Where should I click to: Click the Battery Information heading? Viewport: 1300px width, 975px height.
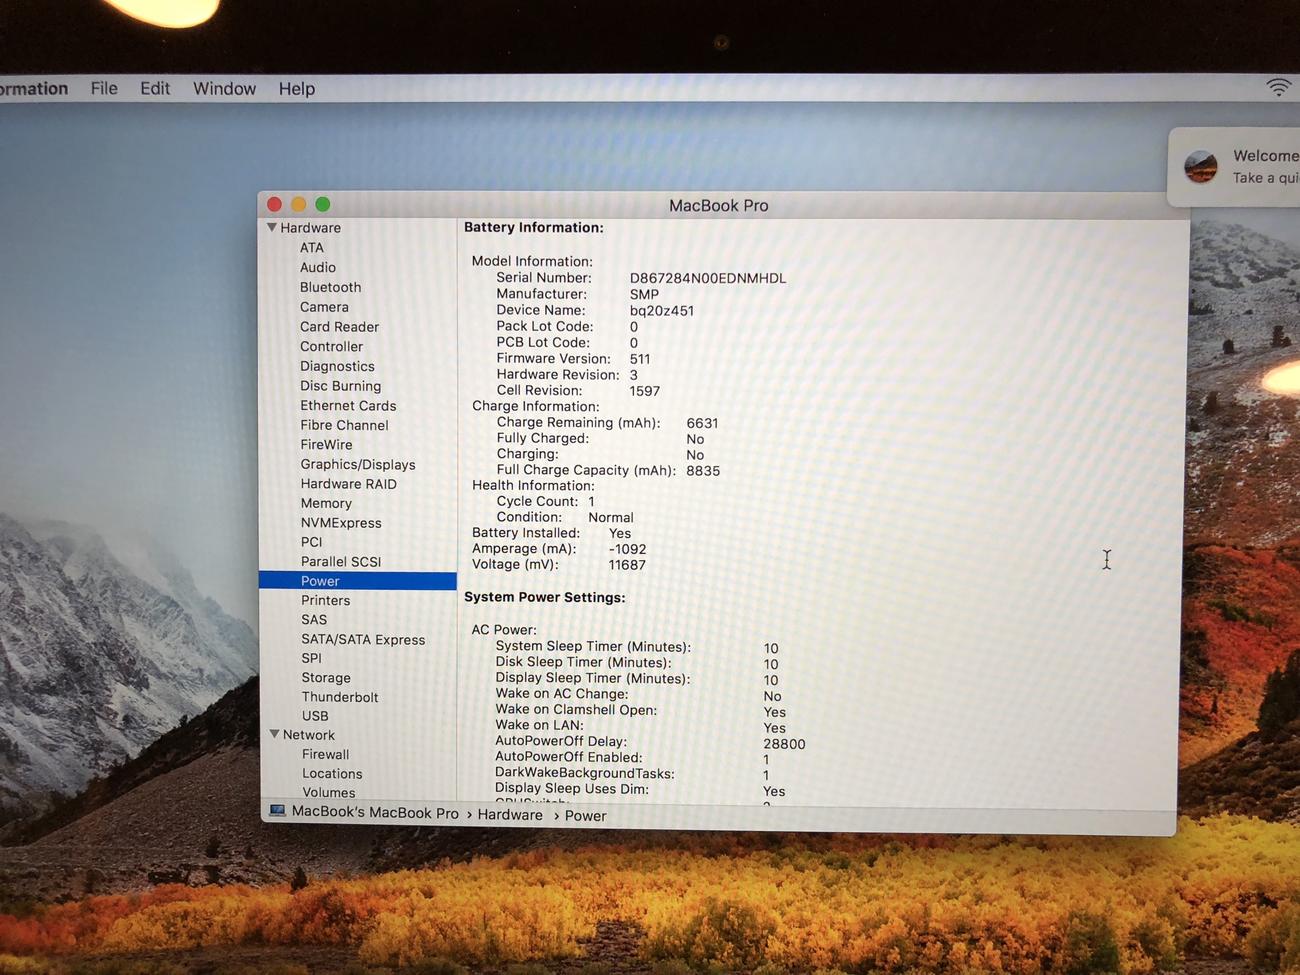point(534,228)
